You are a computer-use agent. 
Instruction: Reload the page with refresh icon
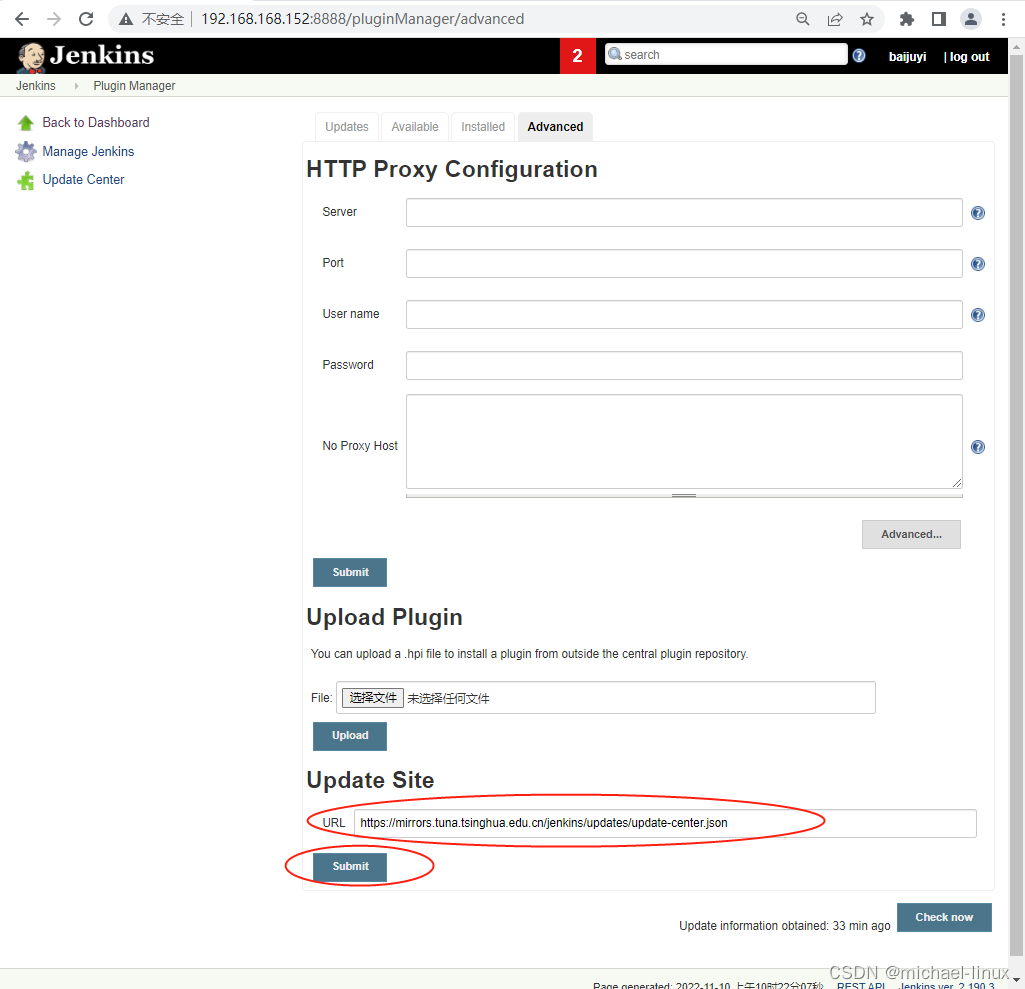click(x=86, y=19)
